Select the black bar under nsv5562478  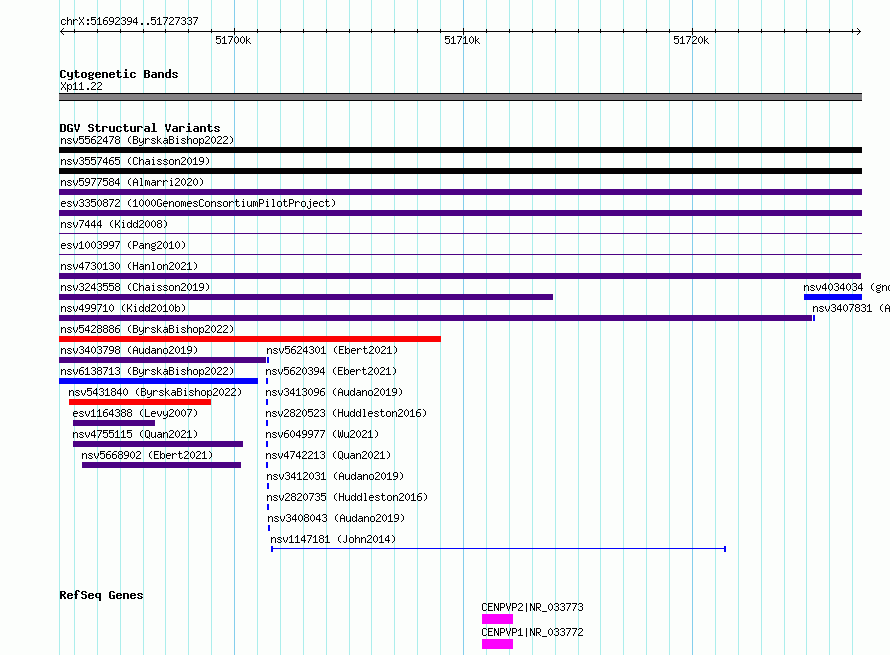pyautogui.click(x=460, y=150)
